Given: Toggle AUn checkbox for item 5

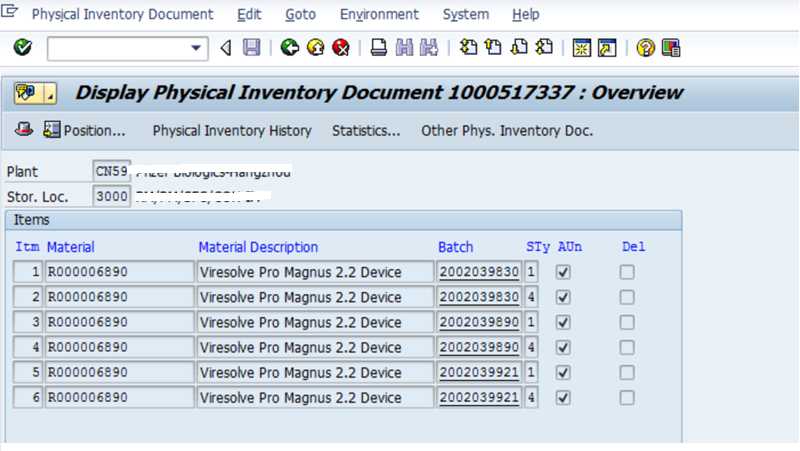Looking at the screenshot, I should tap(563, 372).
